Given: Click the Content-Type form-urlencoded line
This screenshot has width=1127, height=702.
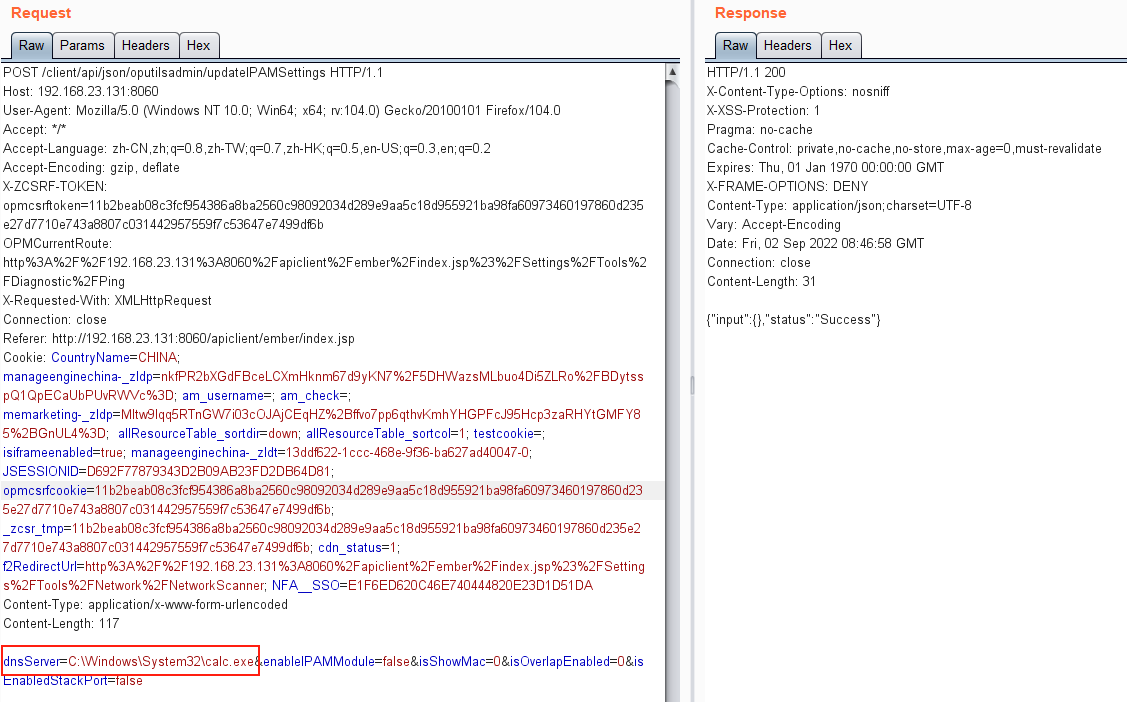Looking at the screenshot, I should tap(145, 604).
